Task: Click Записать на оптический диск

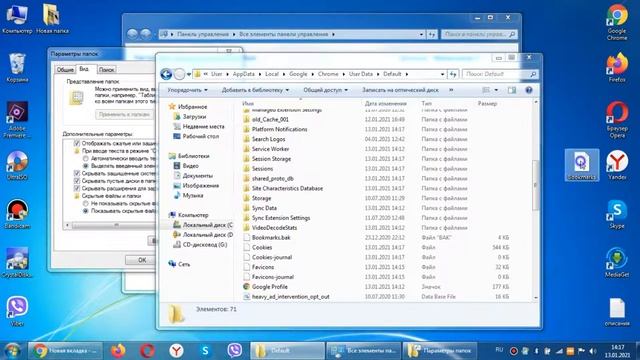Action: pyautogui.click(x=400, y=90)
